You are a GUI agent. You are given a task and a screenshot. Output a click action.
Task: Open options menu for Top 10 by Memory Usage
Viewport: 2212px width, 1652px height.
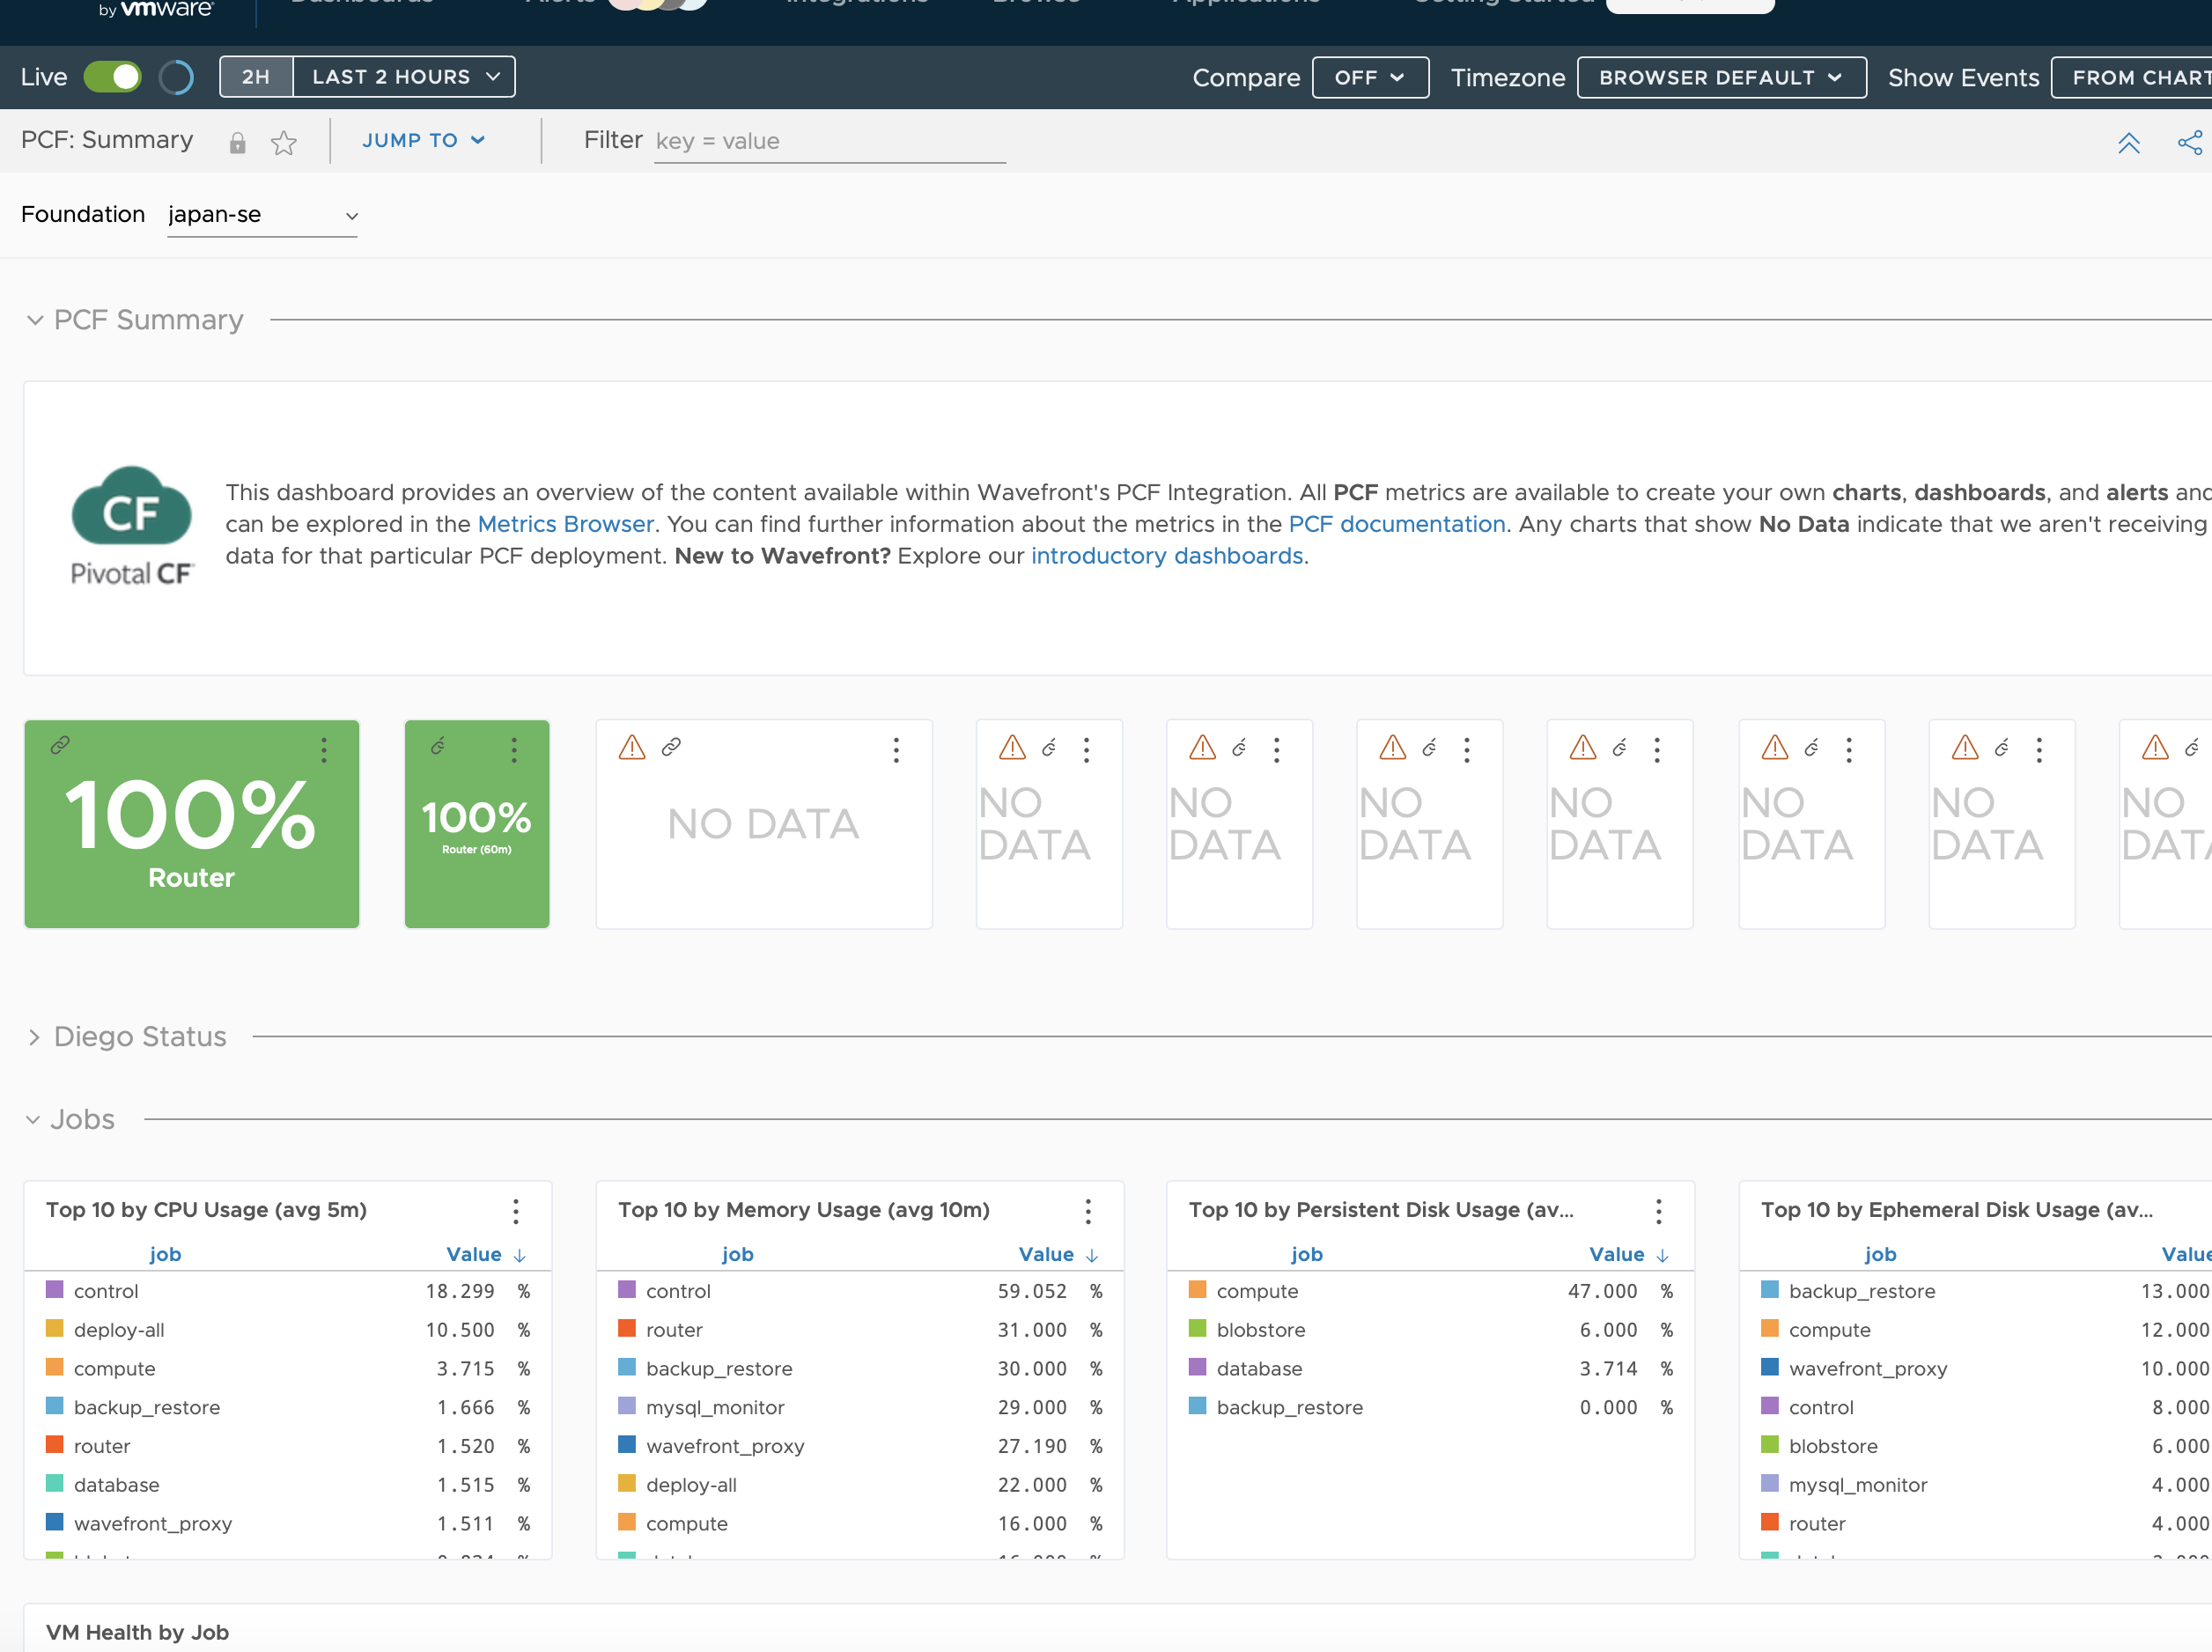[1088, 1211]
